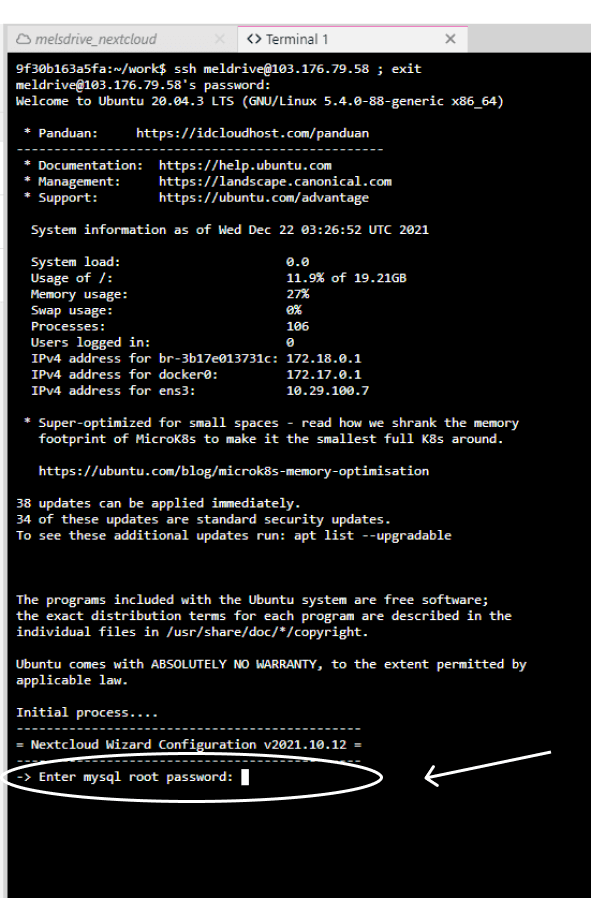591x898 pixels.
Task: Close the melsdrive_nextcloud tab
Action: point(219,39)
